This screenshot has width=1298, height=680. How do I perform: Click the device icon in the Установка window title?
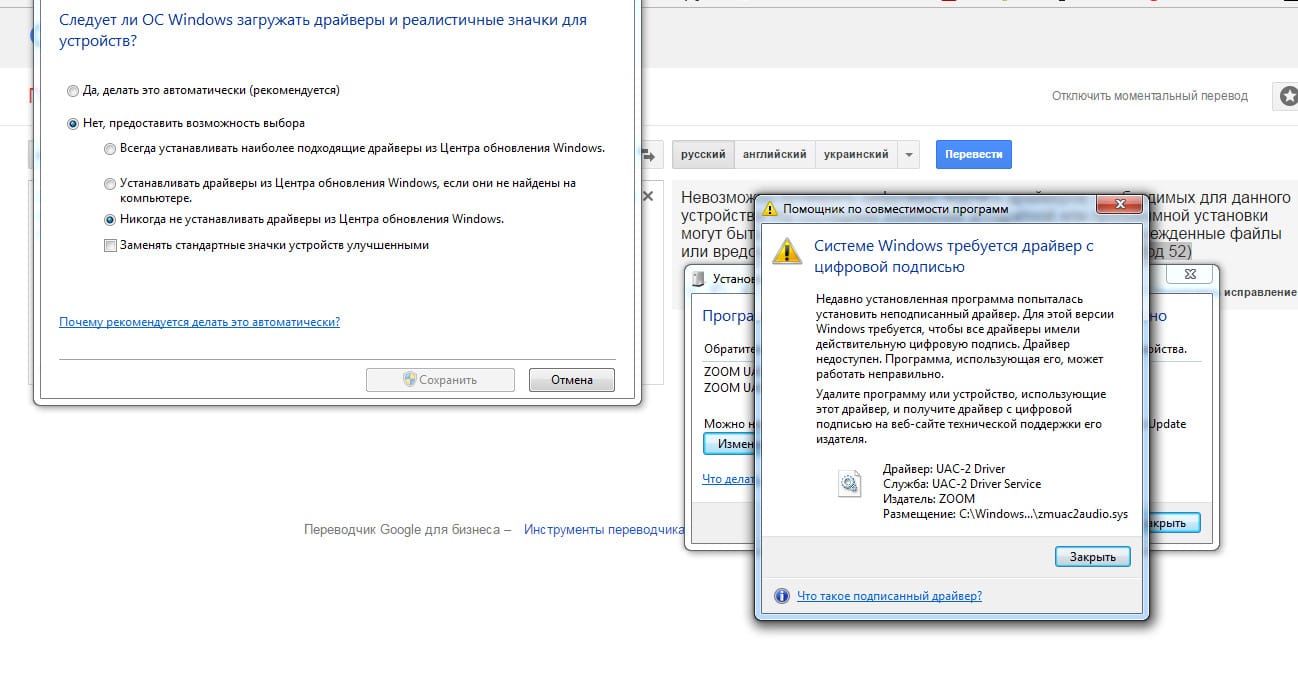point(698,279)
